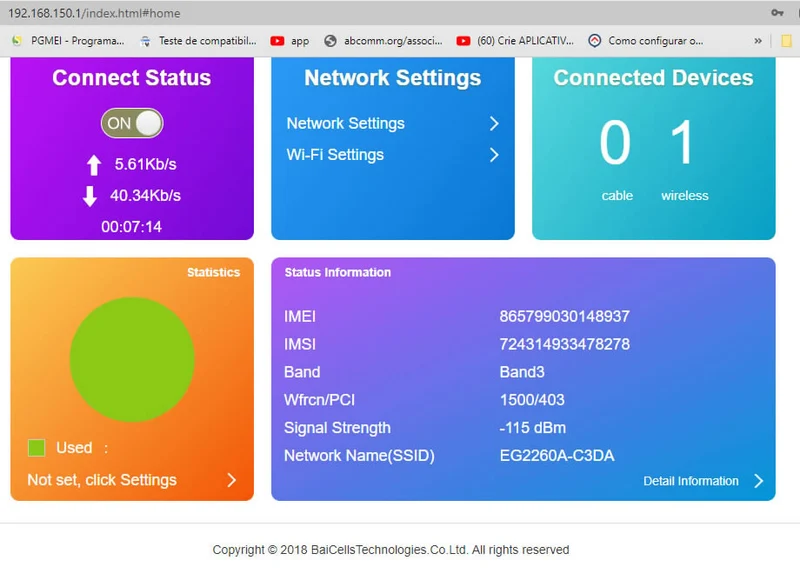800x587 pixels.
Task: Open the yellow bookmarks folder icon
Action: (x=786, y=41)
